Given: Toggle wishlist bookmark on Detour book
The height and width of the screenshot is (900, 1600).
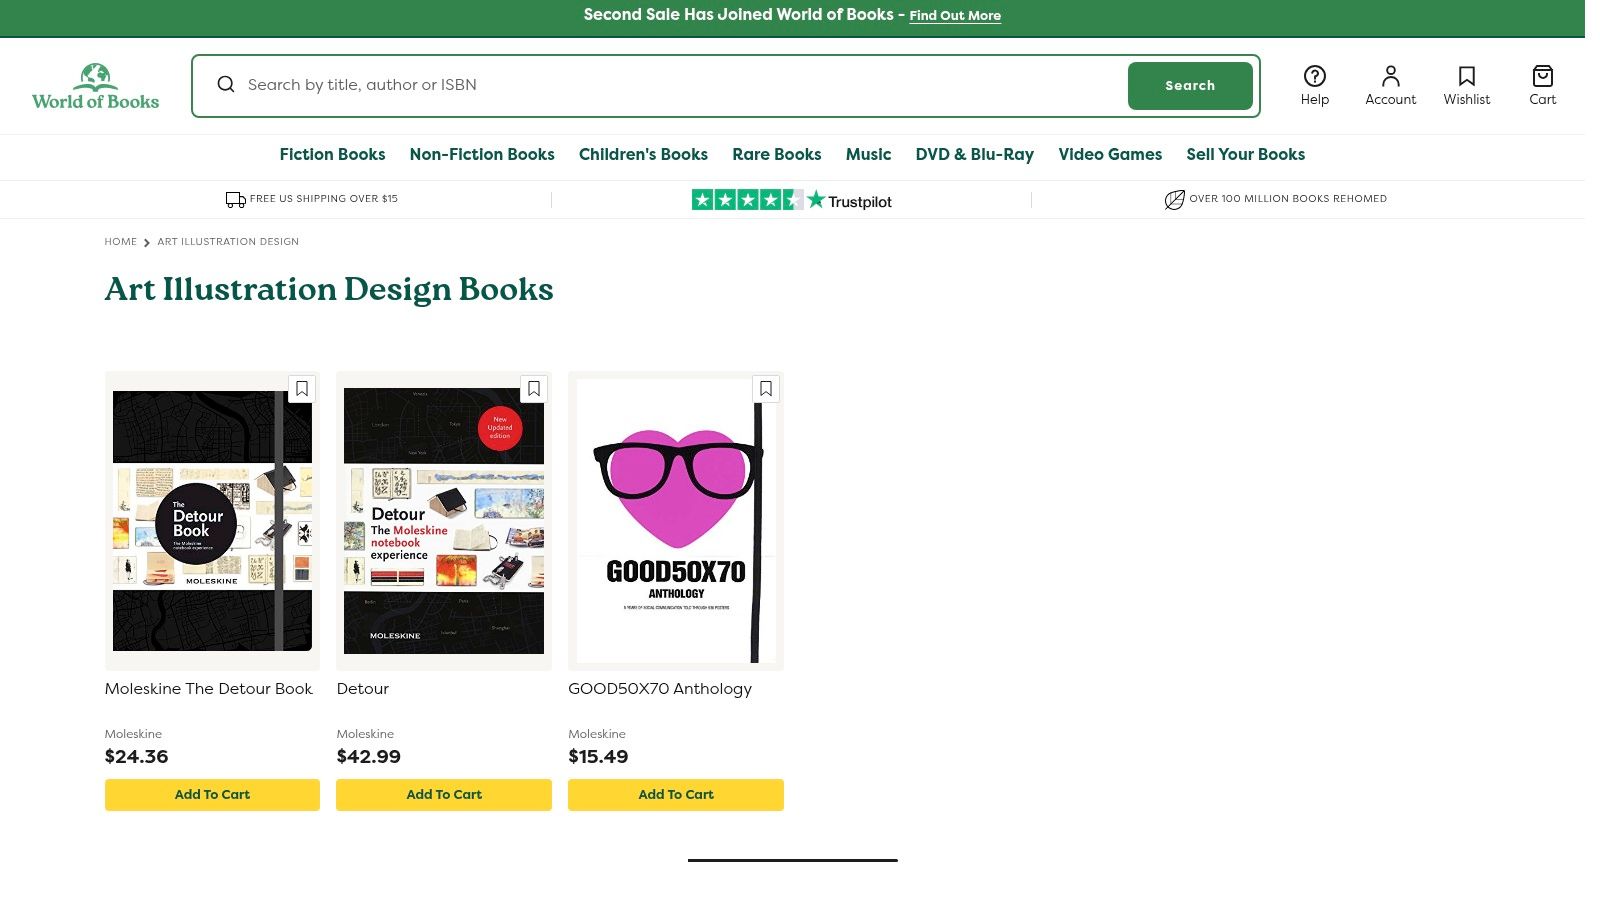Looking at the screenshot, I should [x=534, y=389].
